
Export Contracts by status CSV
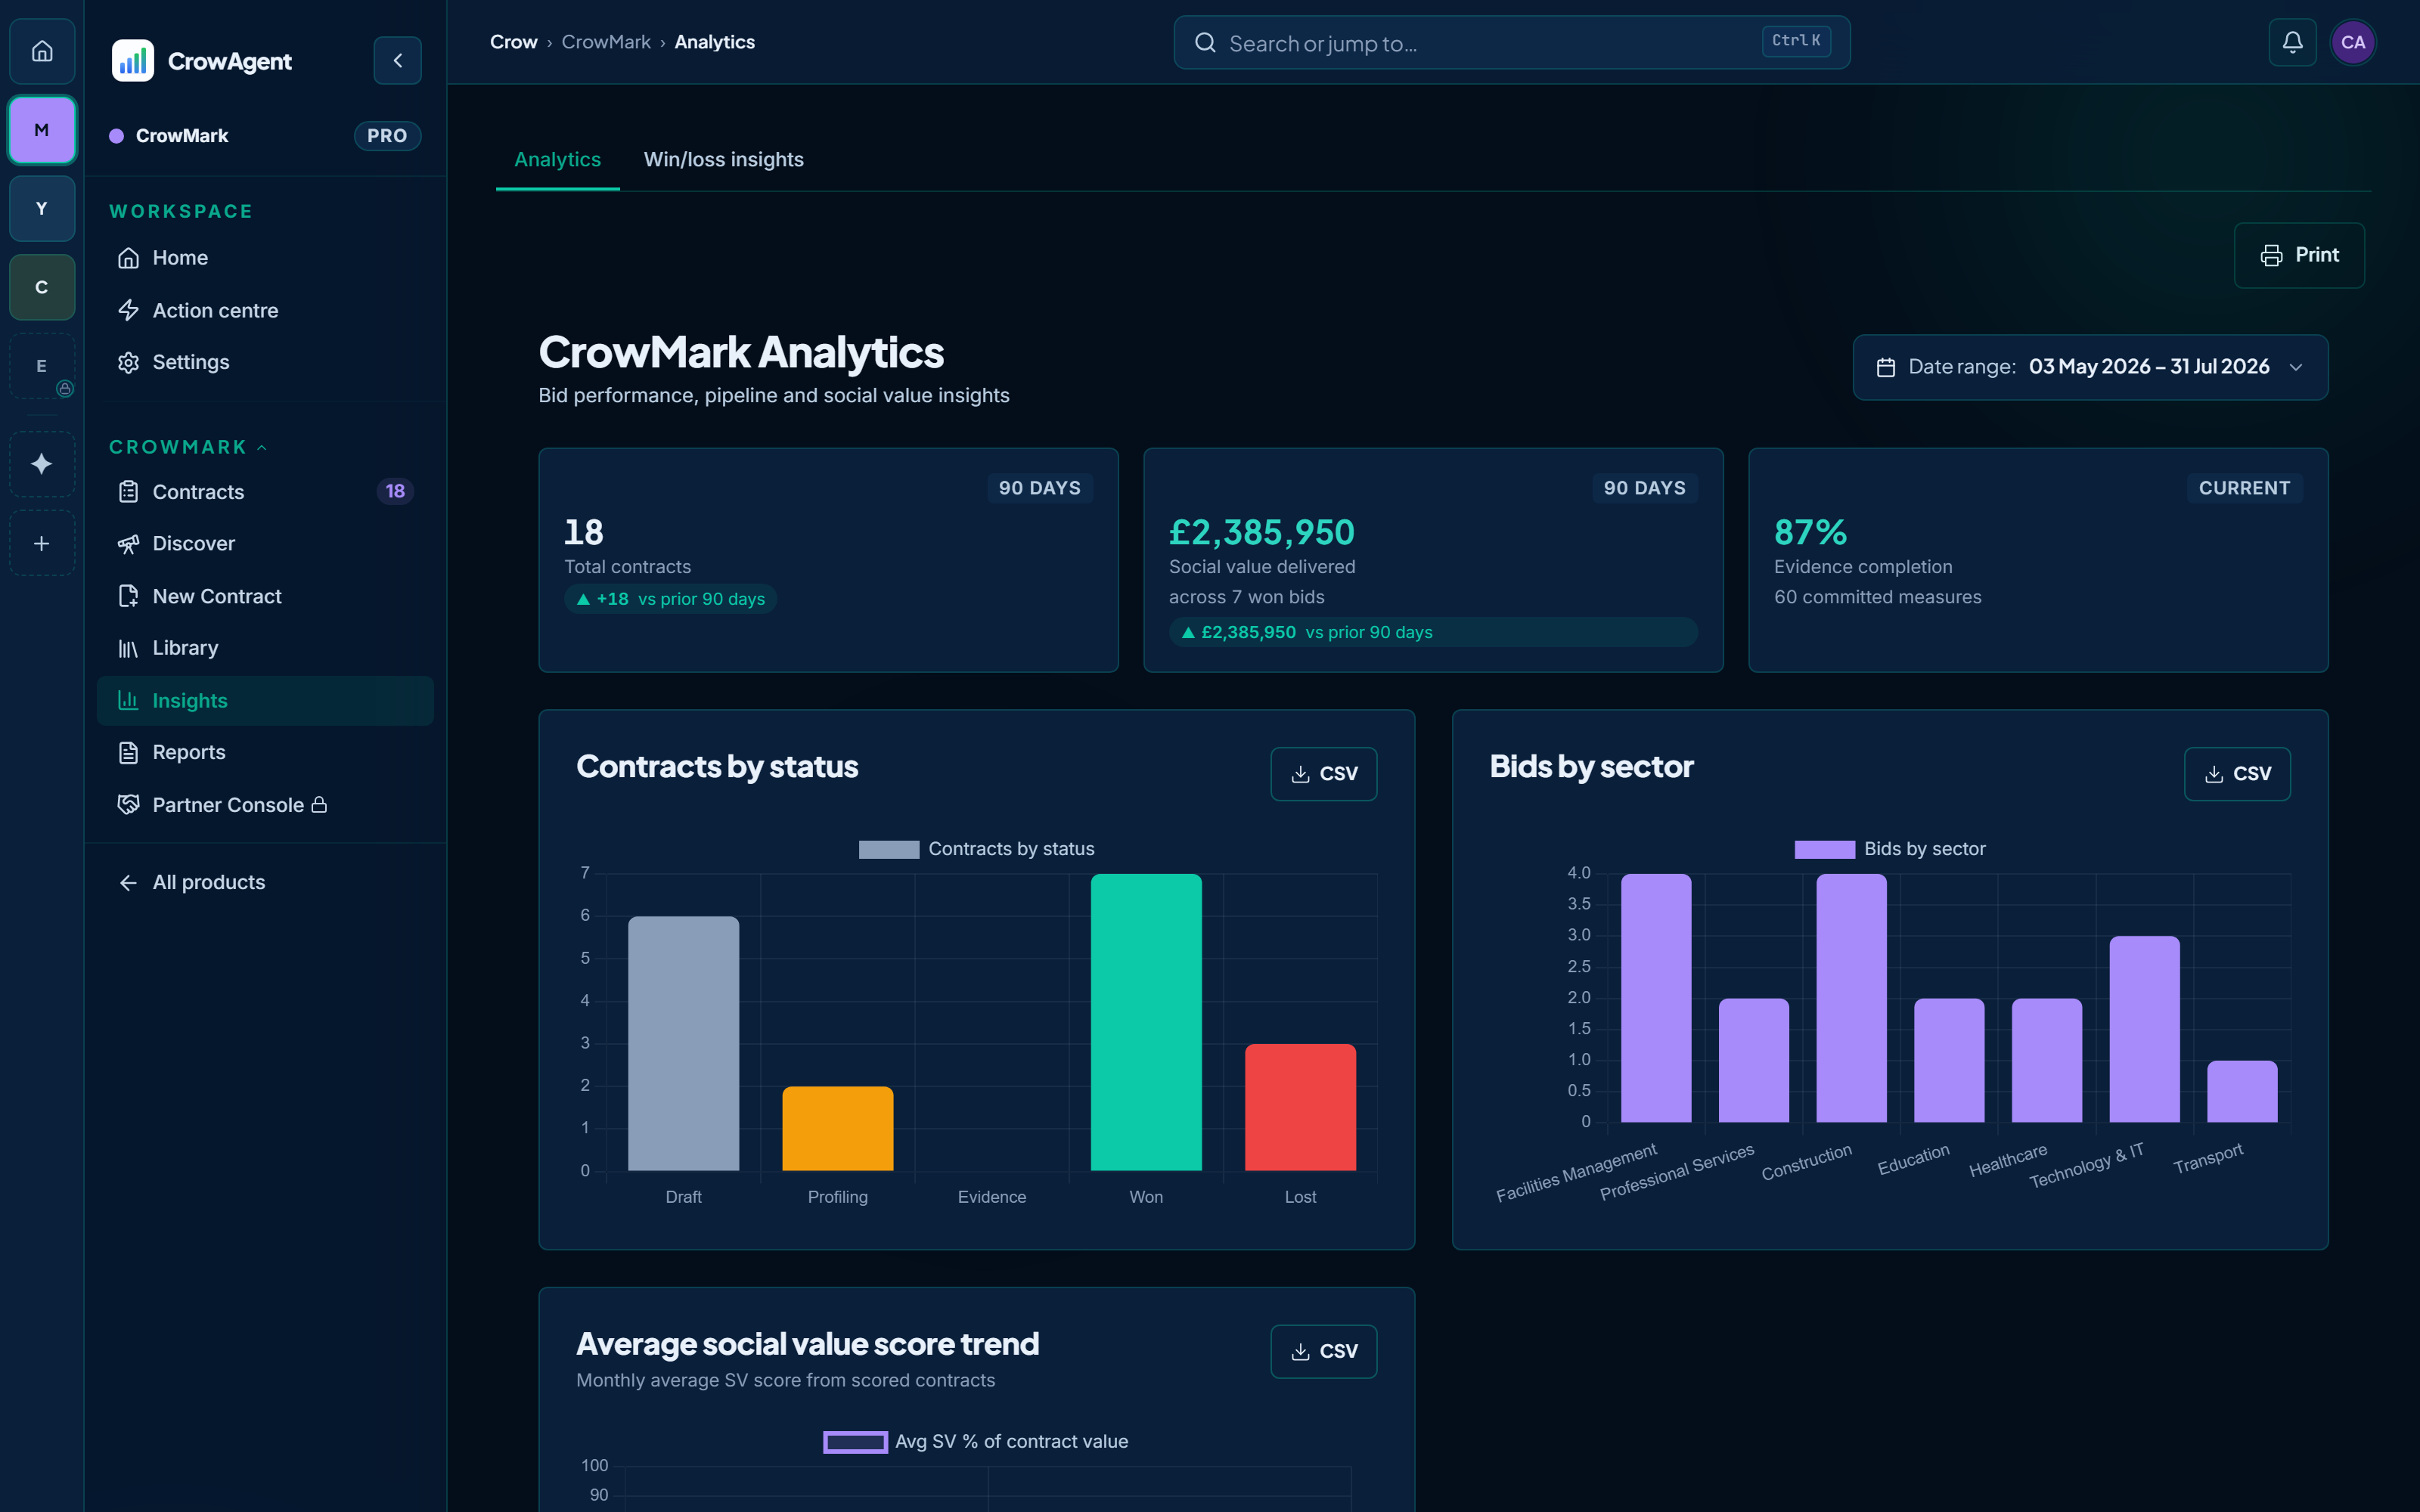click(1323, 774)
